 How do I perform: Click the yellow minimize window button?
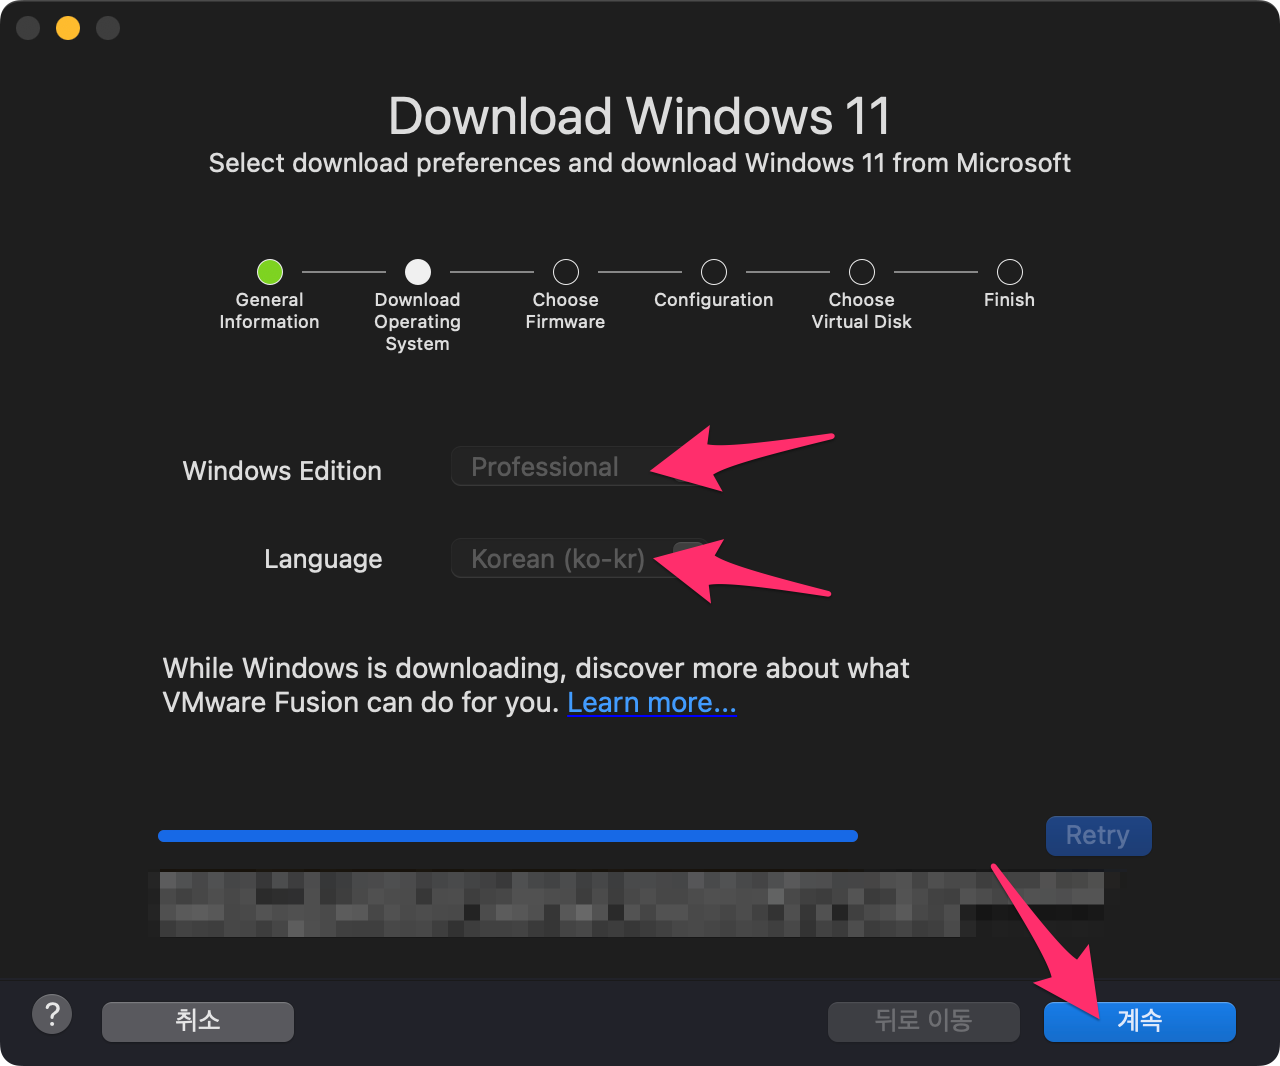tap(68, 28)
